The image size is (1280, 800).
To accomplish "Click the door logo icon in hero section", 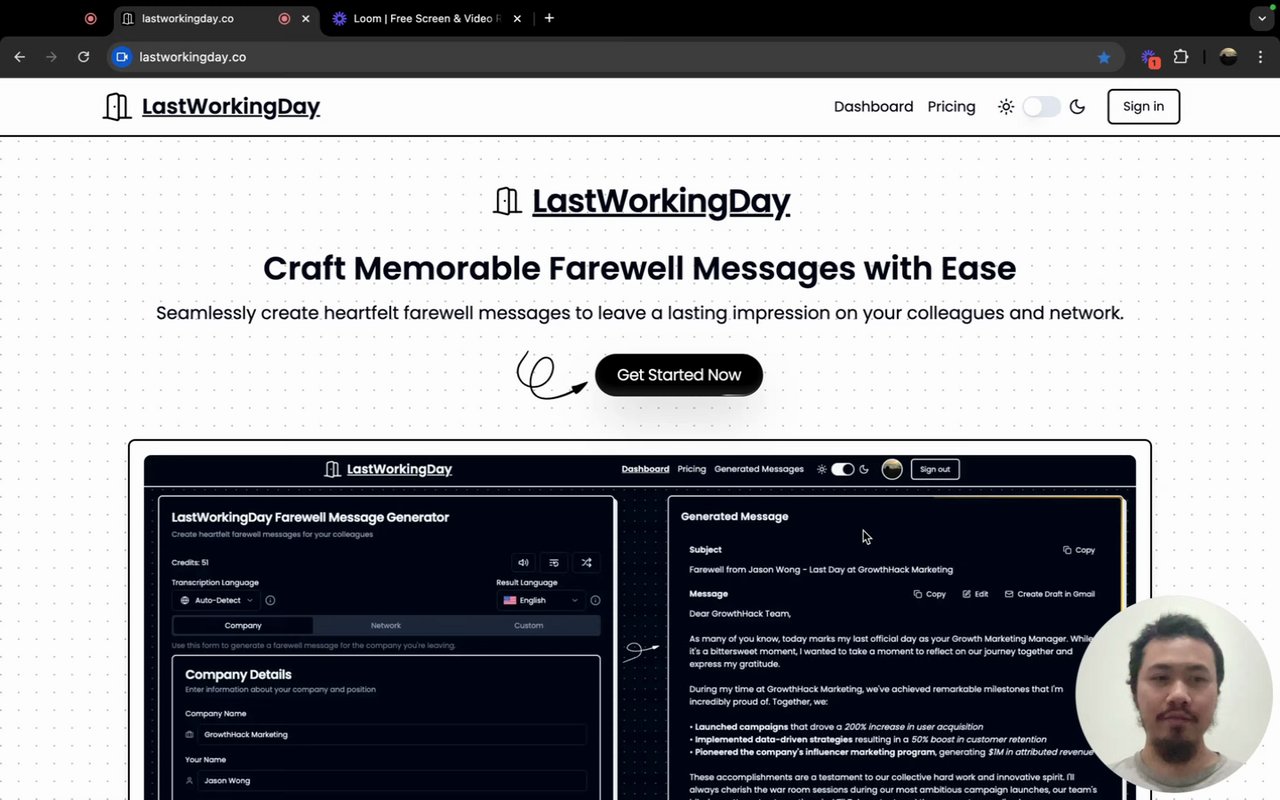I will (508, 201).
